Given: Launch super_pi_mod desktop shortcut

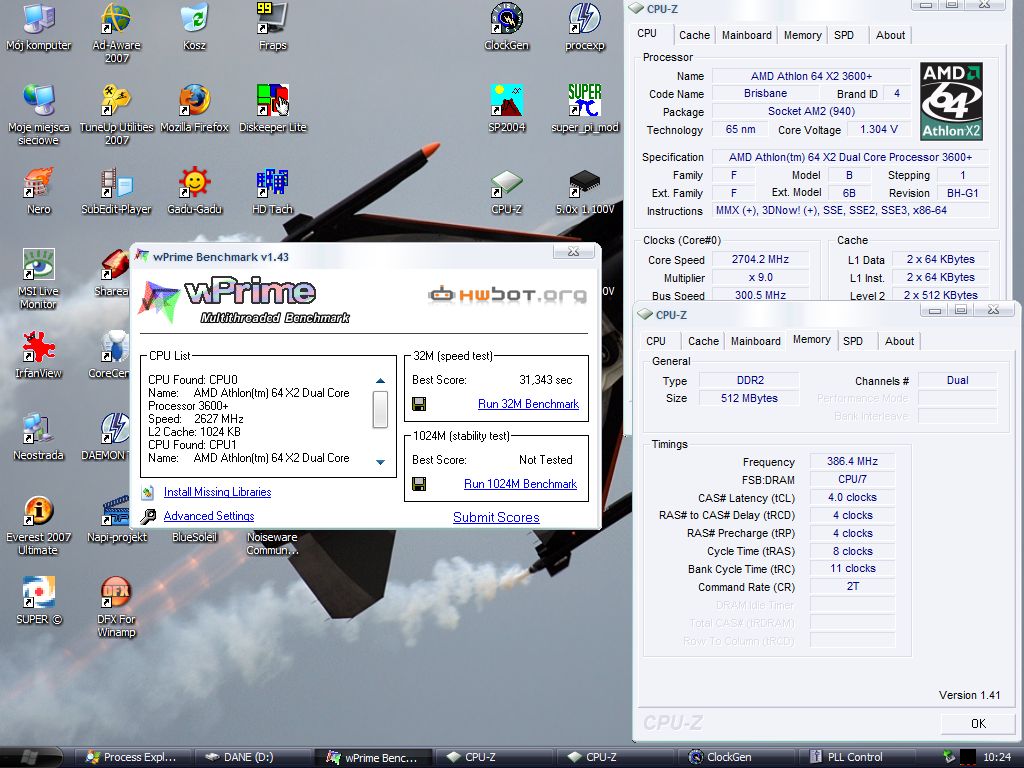Looking at the screenshot, I should [584, 108].
